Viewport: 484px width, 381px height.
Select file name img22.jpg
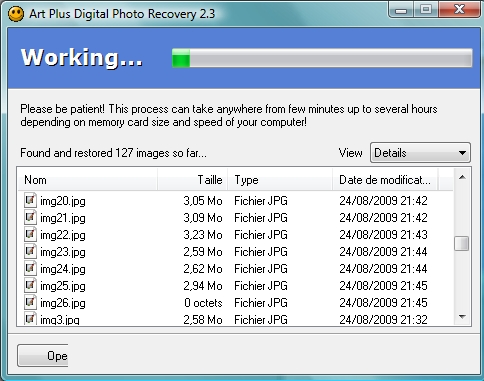63,235
